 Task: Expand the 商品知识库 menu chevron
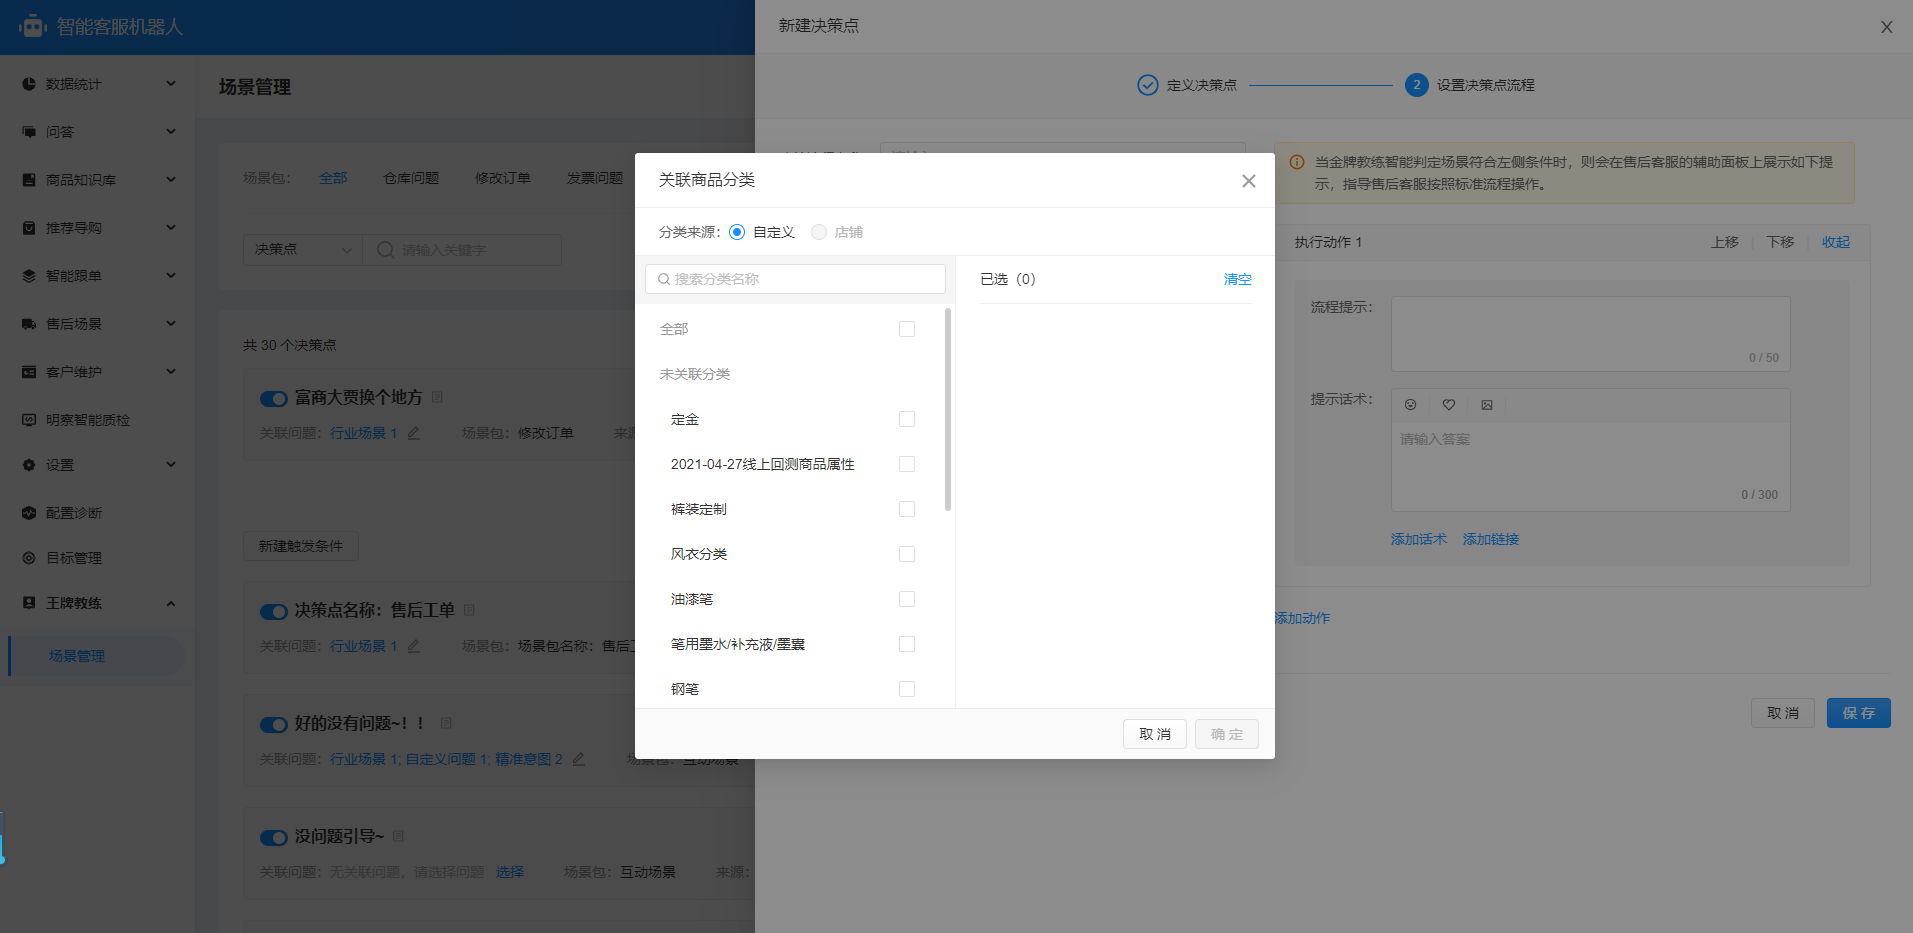(171, 180)
